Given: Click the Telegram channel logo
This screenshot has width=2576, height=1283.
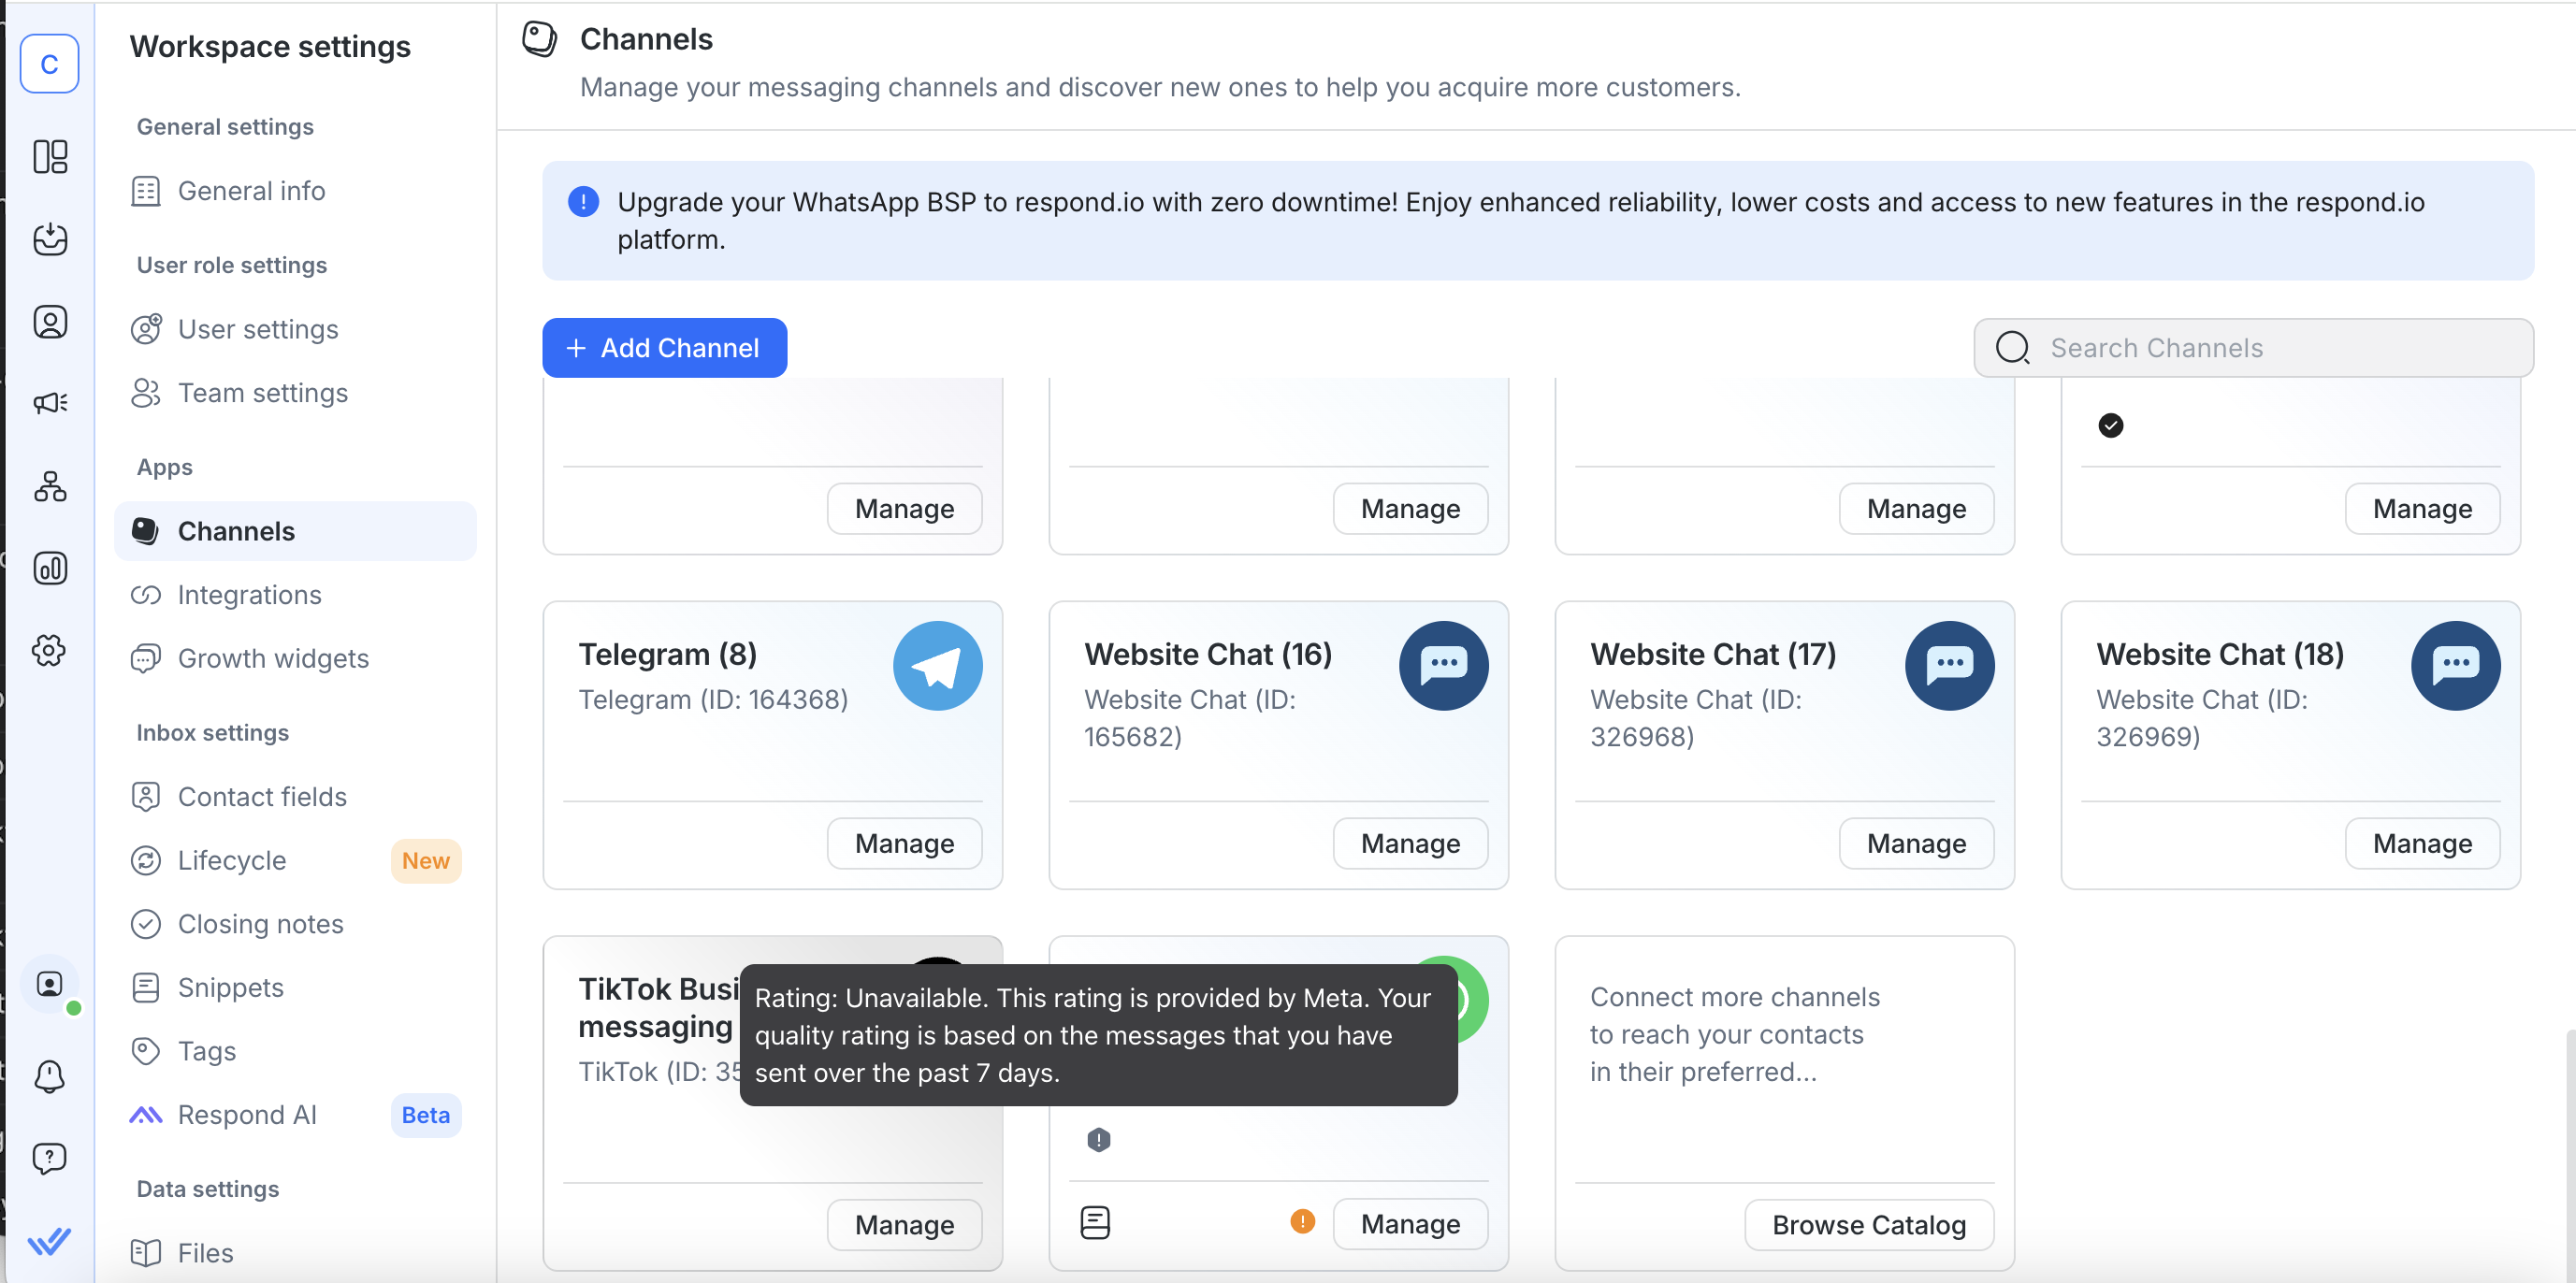Looking at the screenshot, I should coord(937,666).
